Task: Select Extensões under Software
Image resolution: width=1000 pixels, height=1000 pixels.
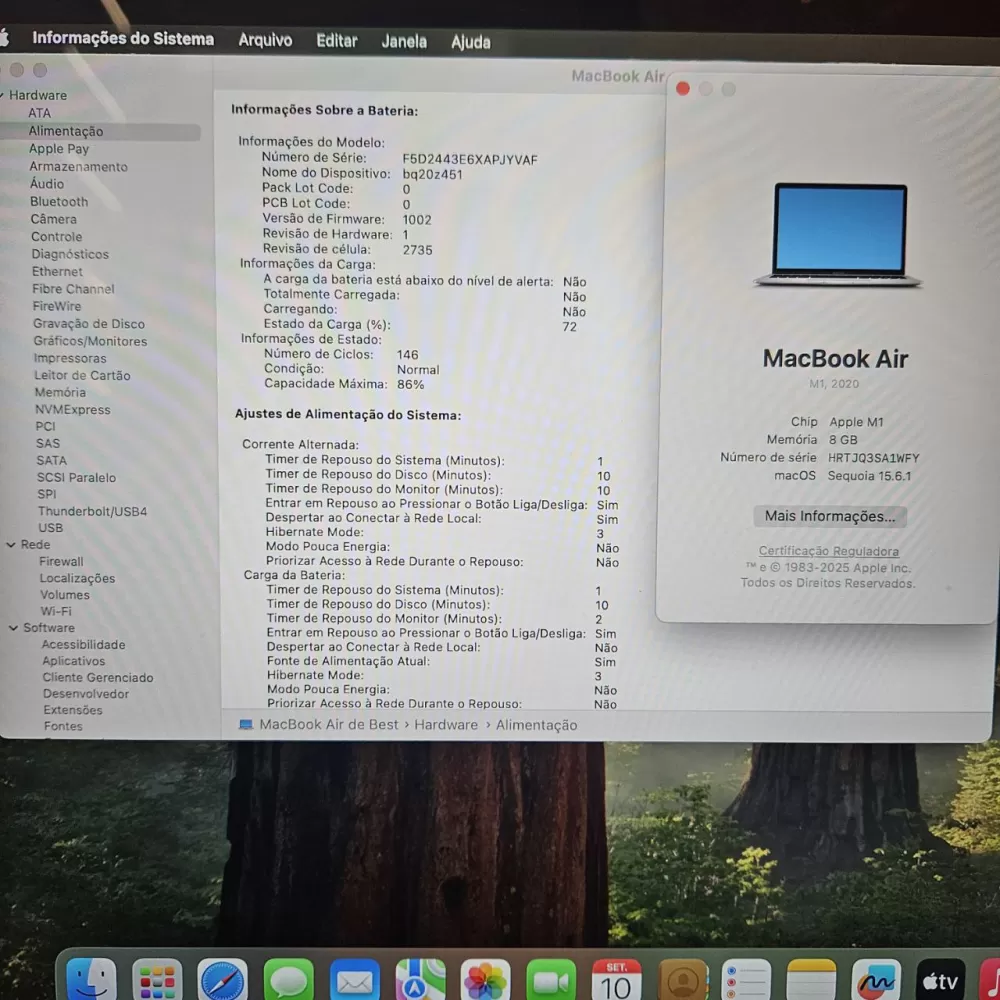Action: pos(73,710)
